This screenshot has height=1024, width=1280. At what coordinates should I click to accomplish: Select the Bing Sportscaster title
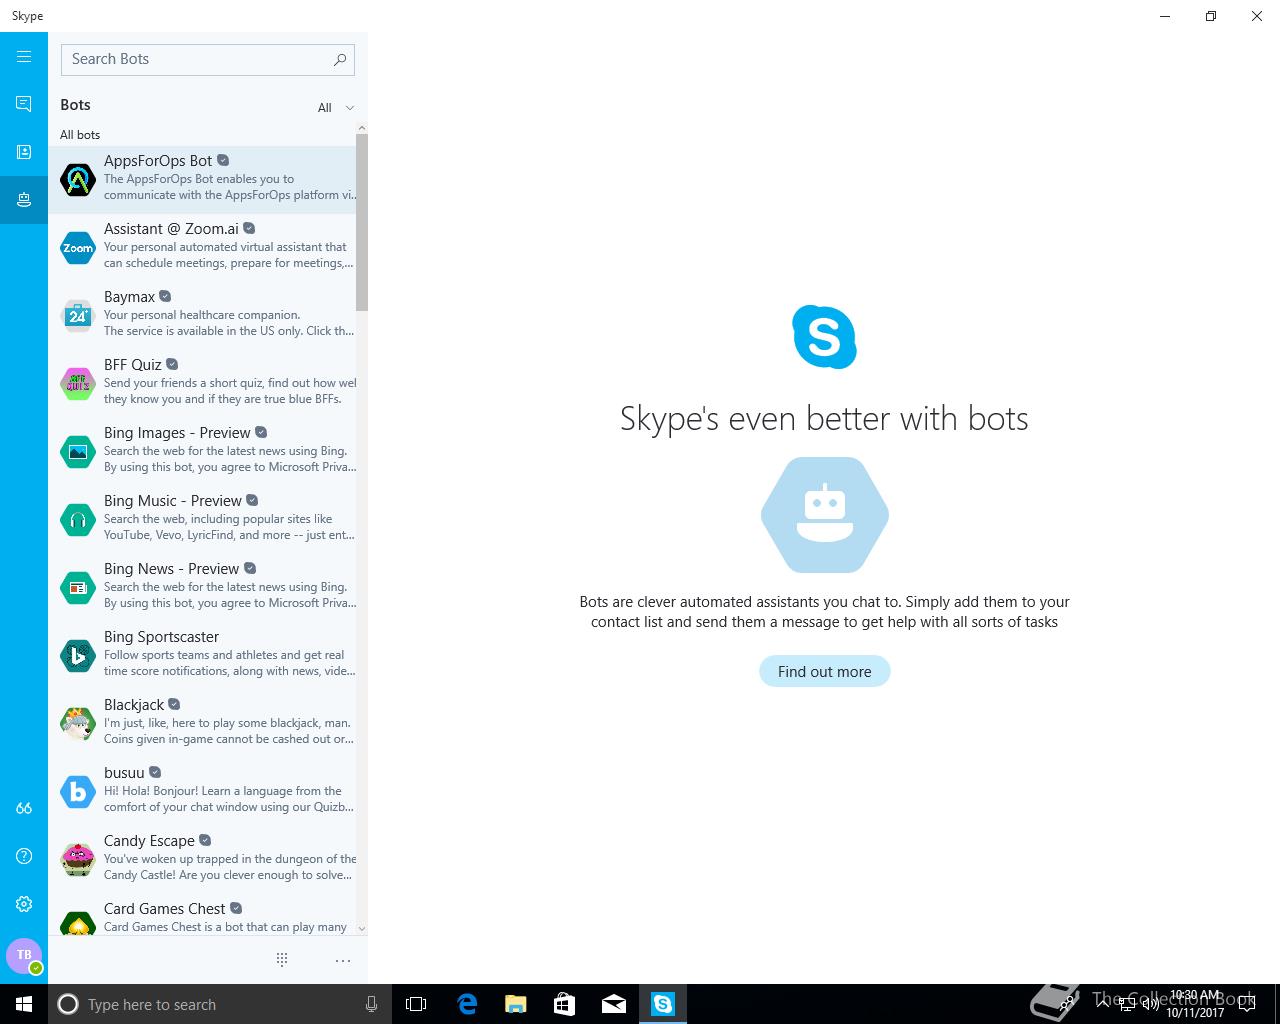[161, 637]
